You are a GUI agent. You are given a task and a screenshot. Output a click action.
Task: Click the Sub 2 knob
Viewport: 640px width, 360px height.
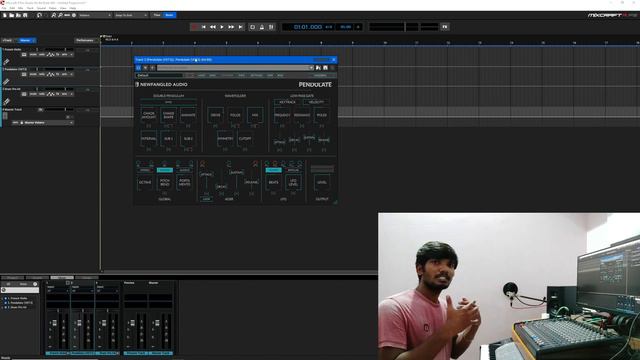[188, 139]
